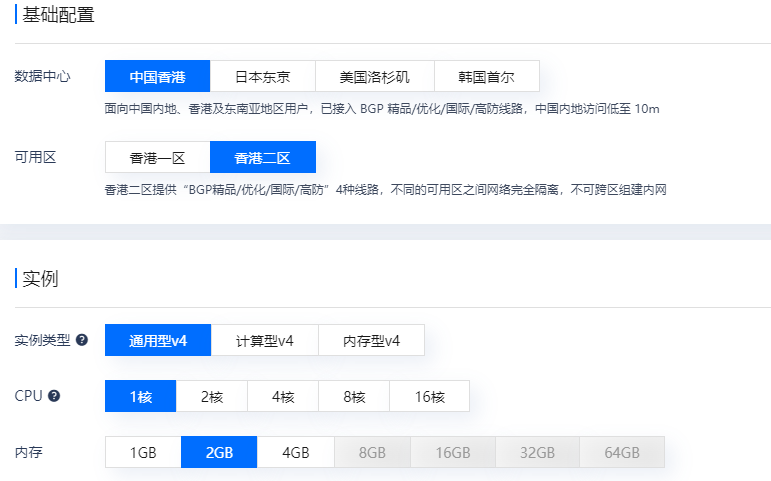Click the 基础配置 section heading
Image resolution: width=771 pixels, height=481 pixels.
[58, 15]
